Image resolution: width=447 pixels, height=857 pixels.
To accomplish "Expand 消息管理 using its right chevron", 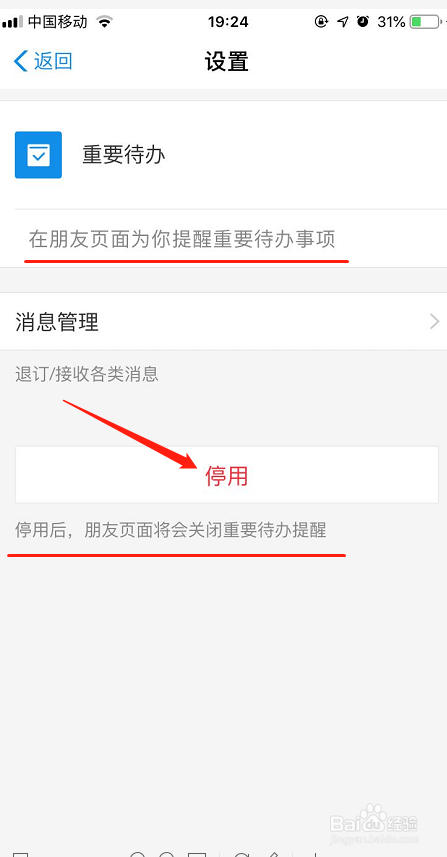I will (x=435, y=321).
